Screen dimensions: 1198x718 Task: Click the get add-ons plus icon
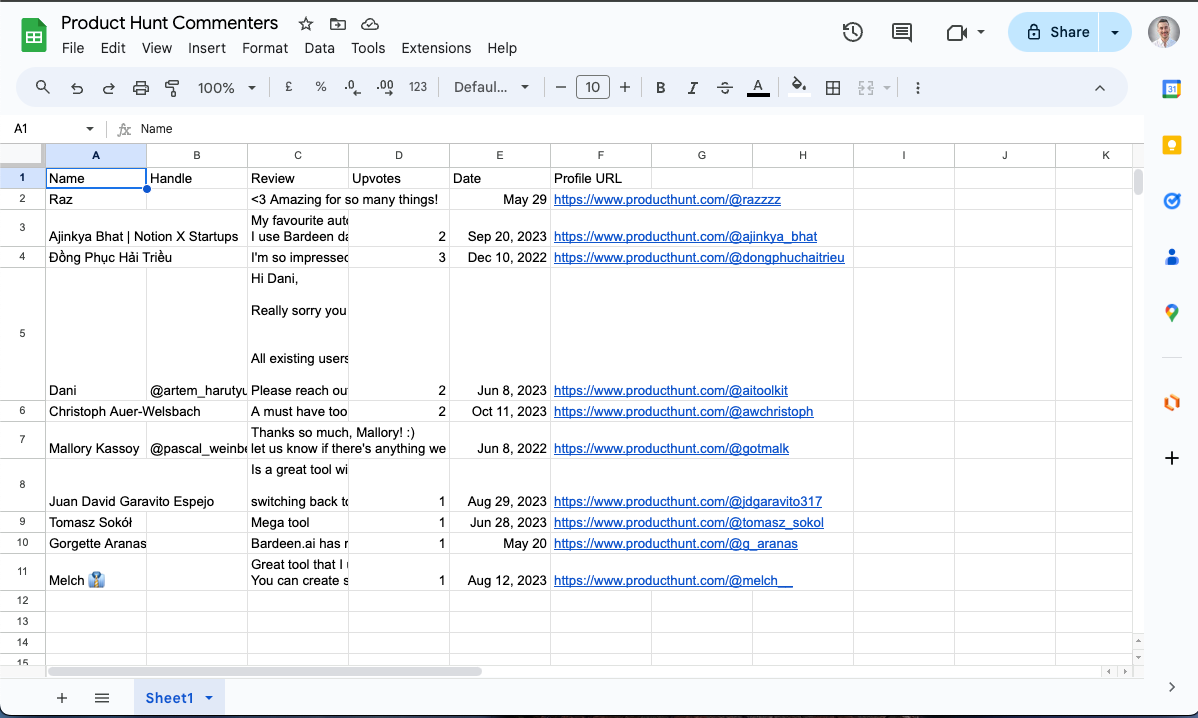(x=1171, y=458)
